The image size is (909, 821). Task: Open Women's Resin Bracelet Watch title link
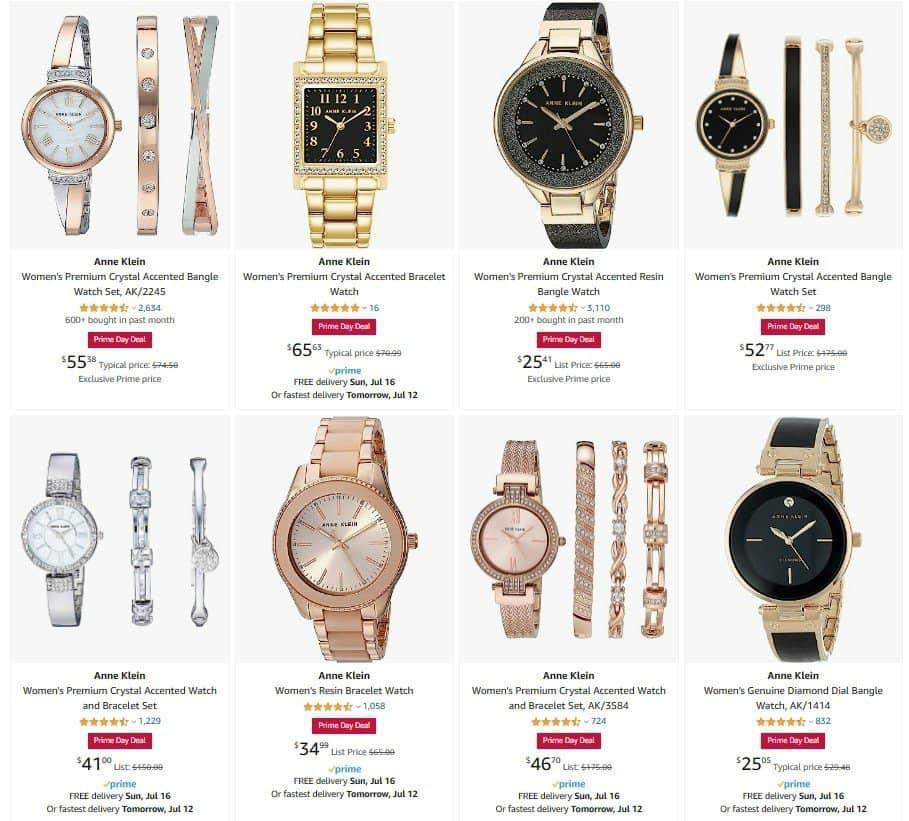pos(344,691)
